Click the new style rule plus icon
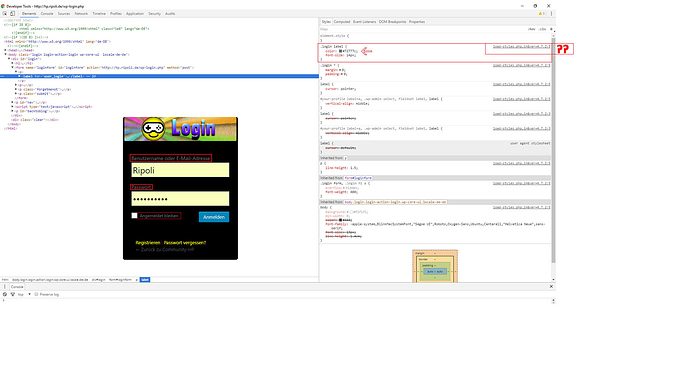This screenshot has width=690, height=373. tap(551, 29)
